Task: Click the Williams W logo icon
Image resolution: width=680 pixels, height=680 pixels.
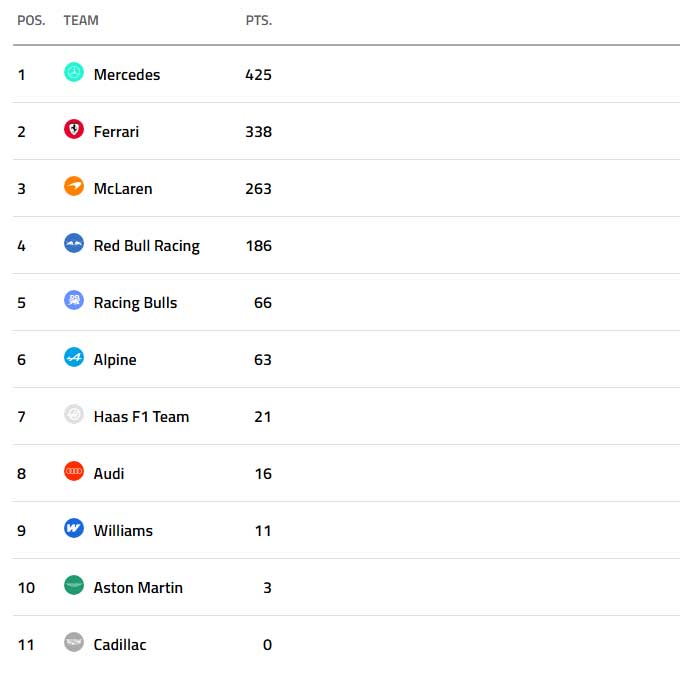Action: pos(74,529)
